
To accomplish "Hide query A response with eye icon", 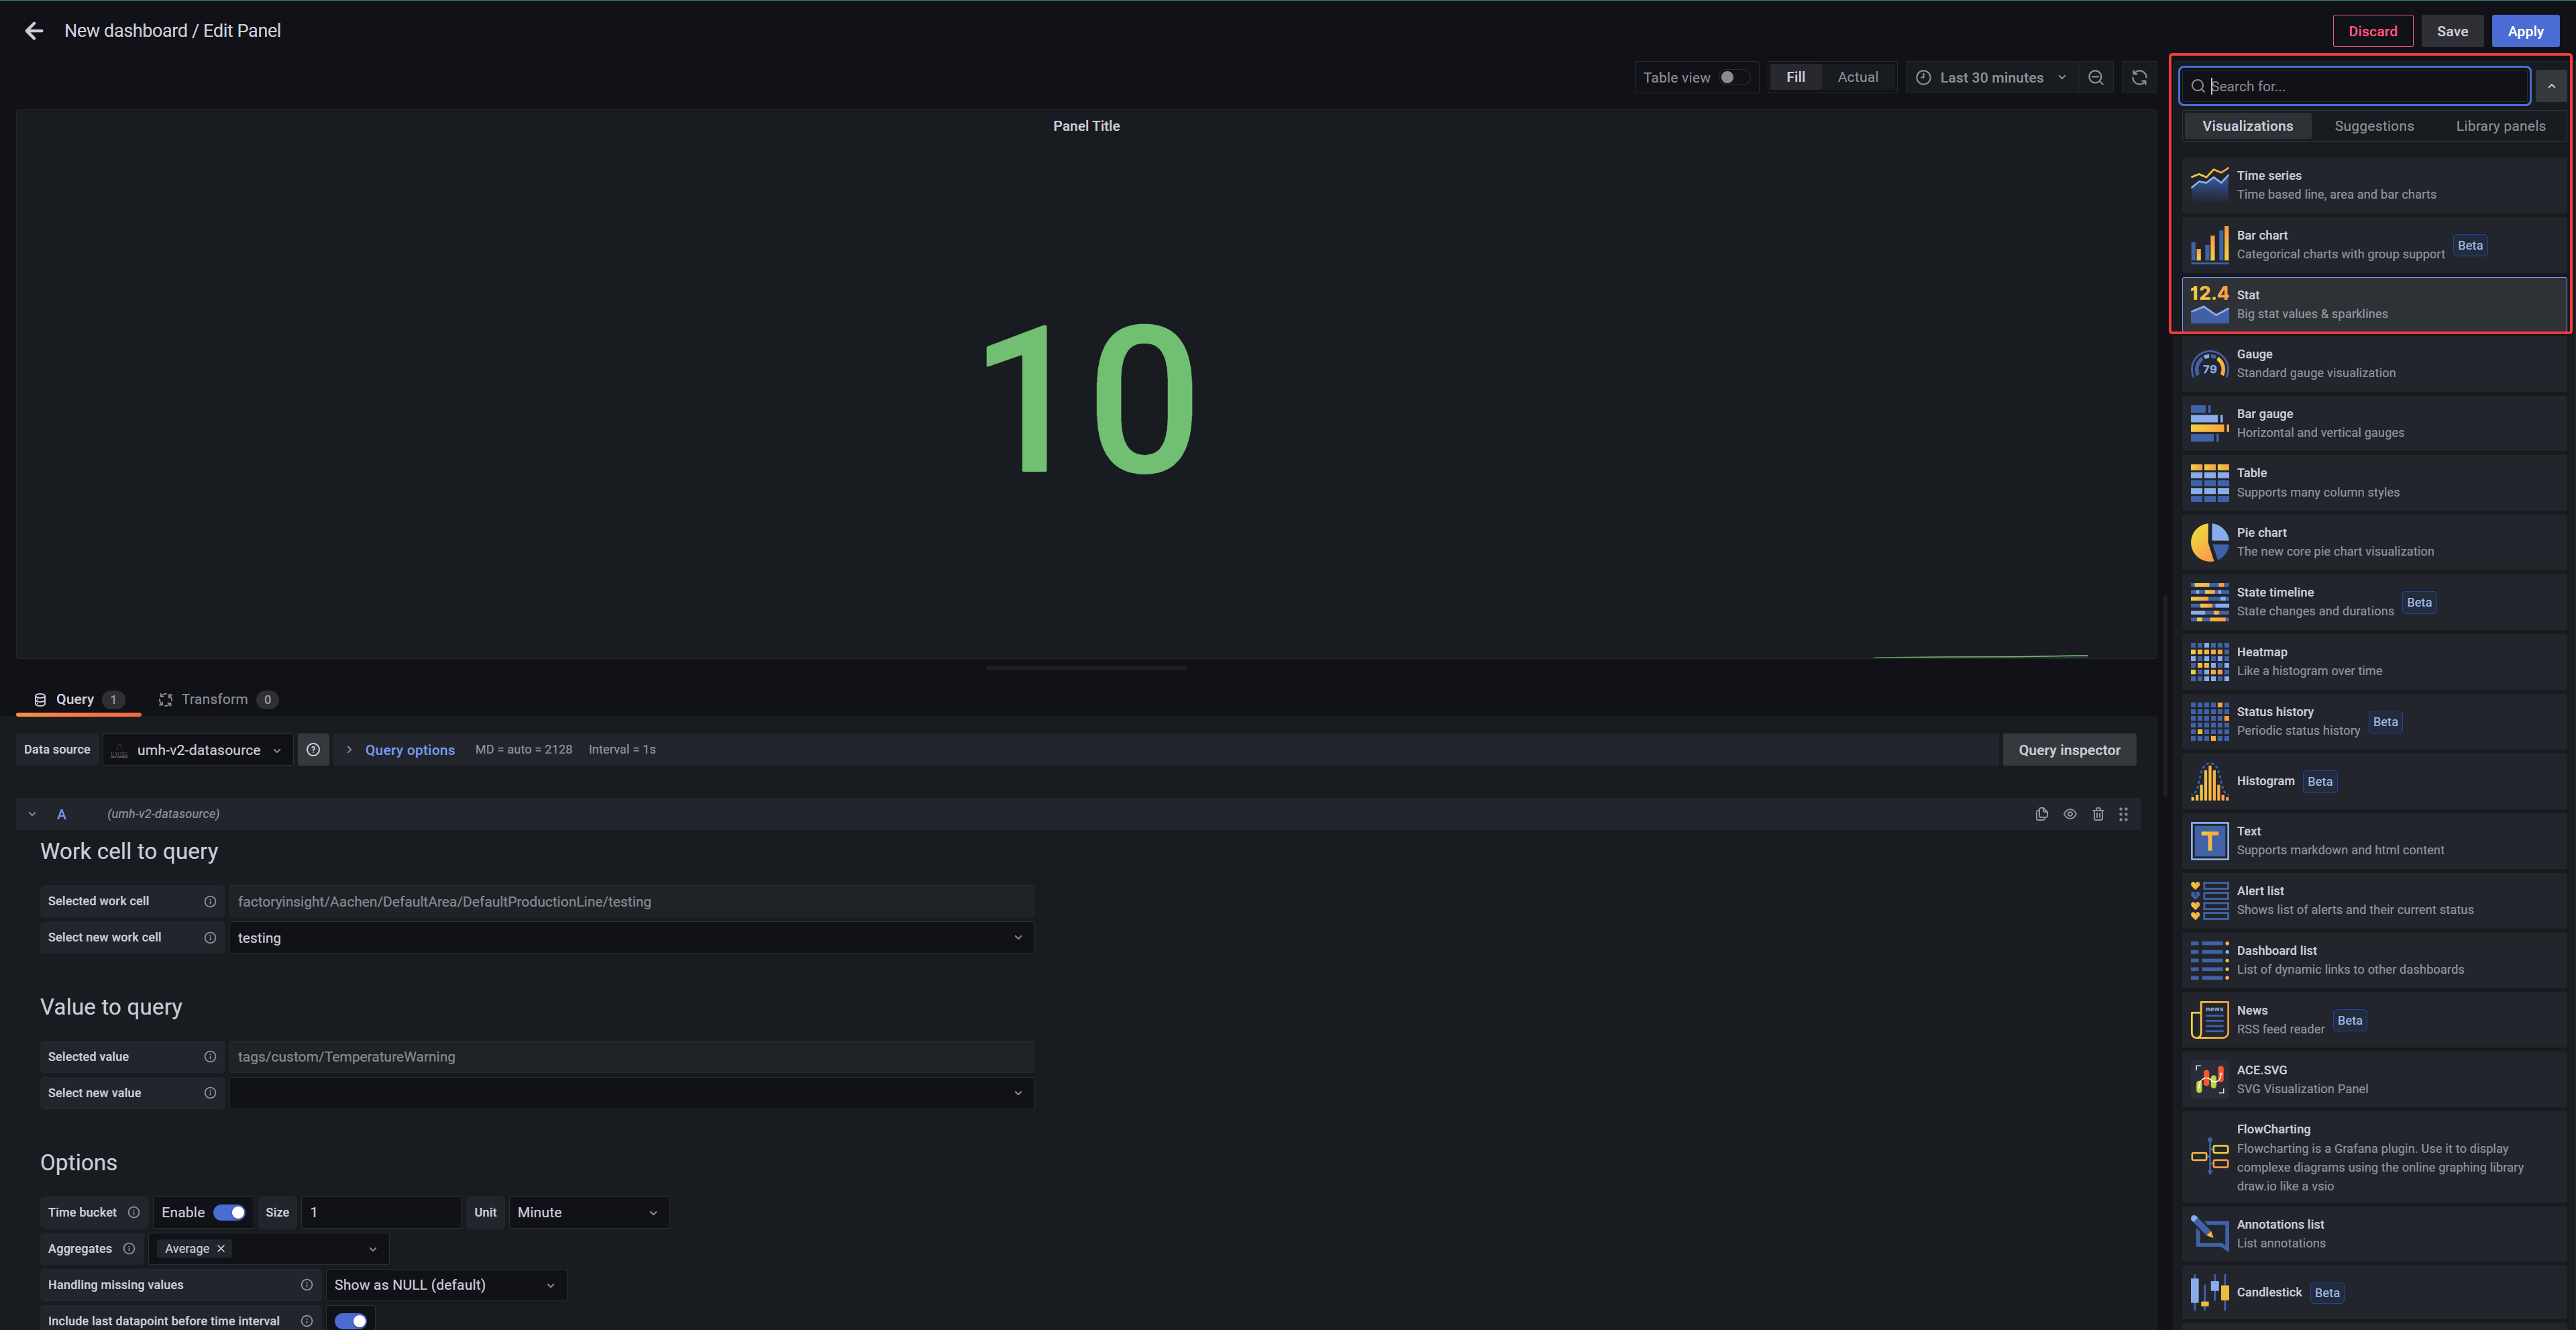I will point(2070,814).
